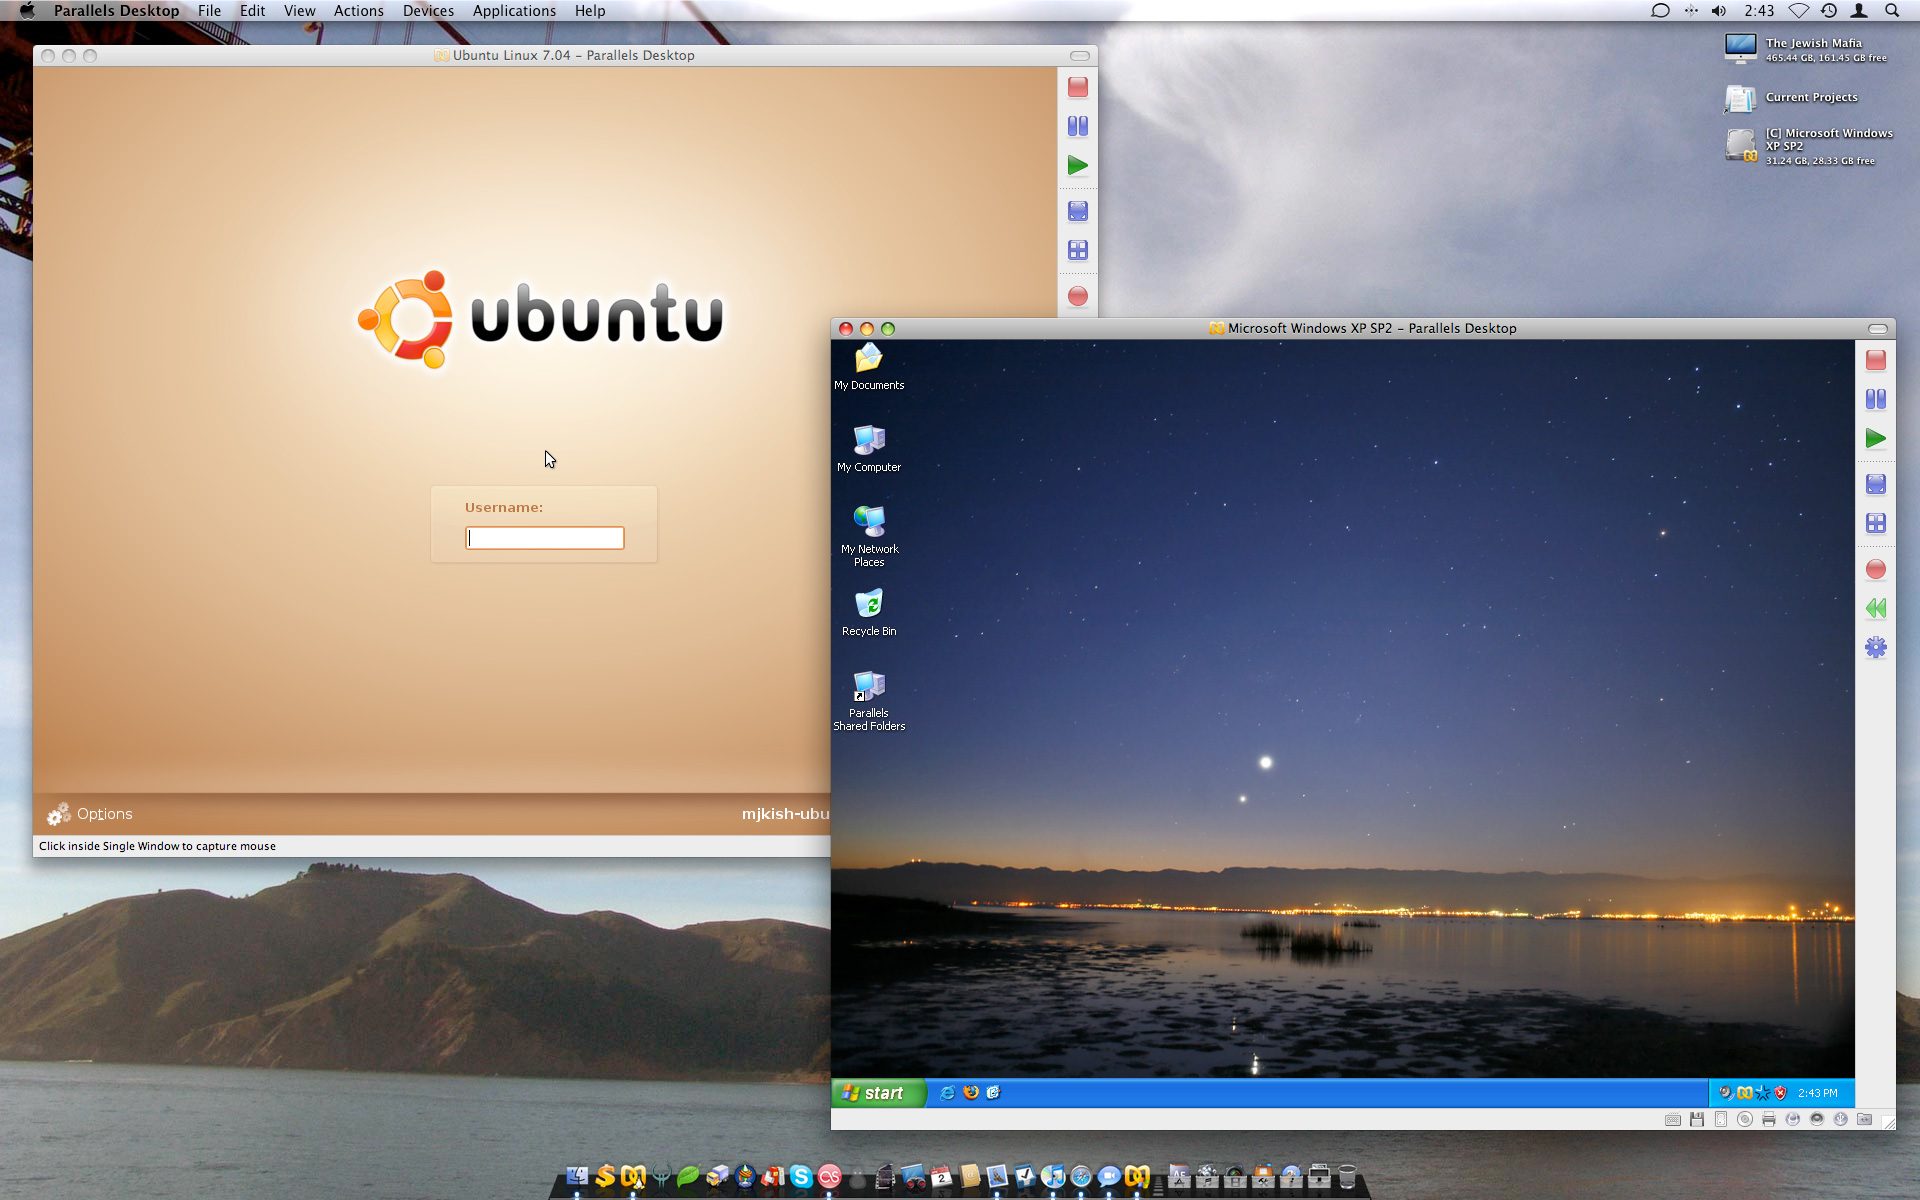This screenshot has height=1200, width=1920.
Task: Revert to snapshot using green rewind arrows
Action: pyautogui.click(x=1875, y=608)
